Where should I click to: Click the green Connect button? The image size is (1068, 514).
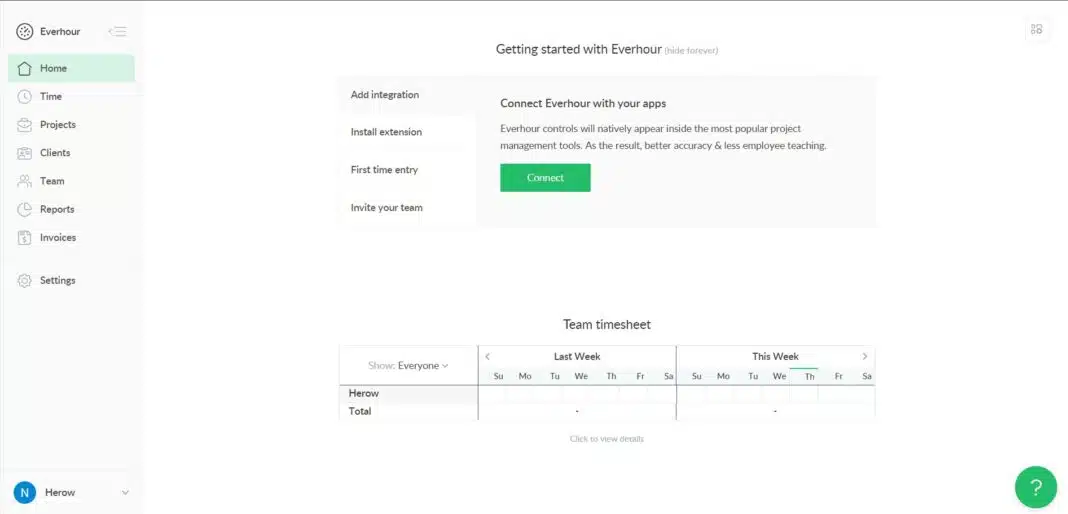(545, 178)
